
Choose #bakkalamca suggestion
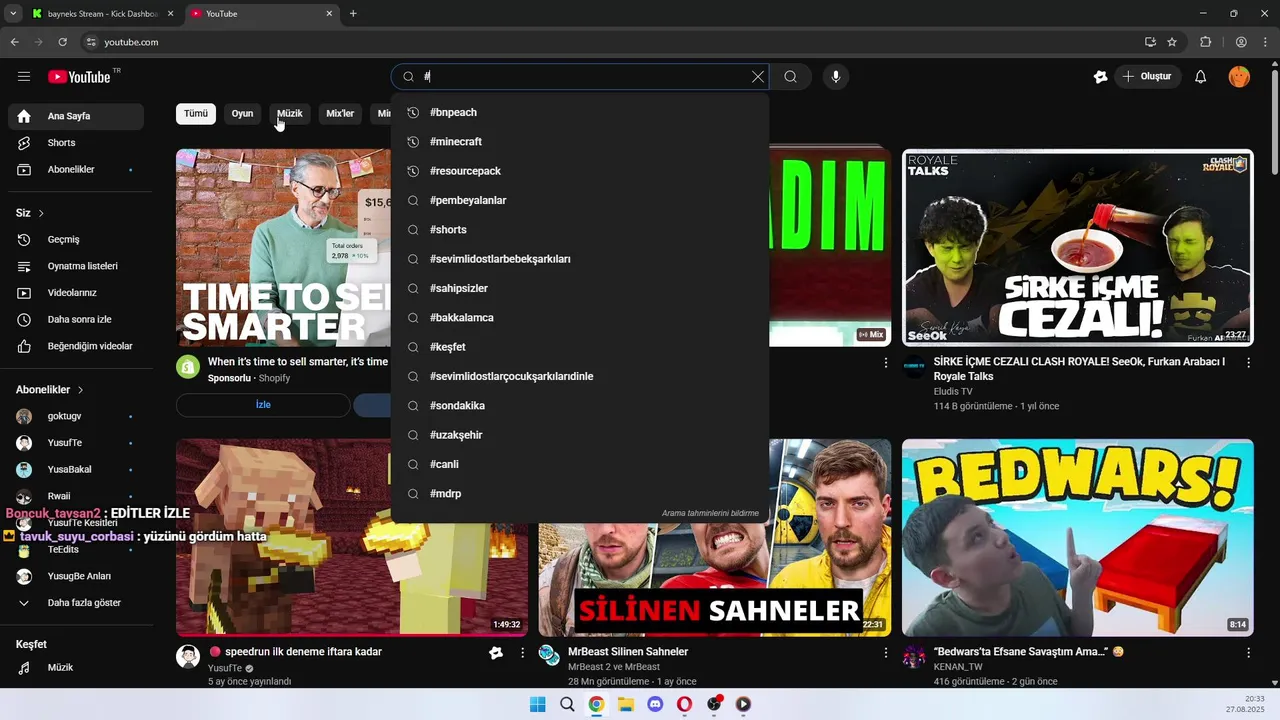pos(580,318)
